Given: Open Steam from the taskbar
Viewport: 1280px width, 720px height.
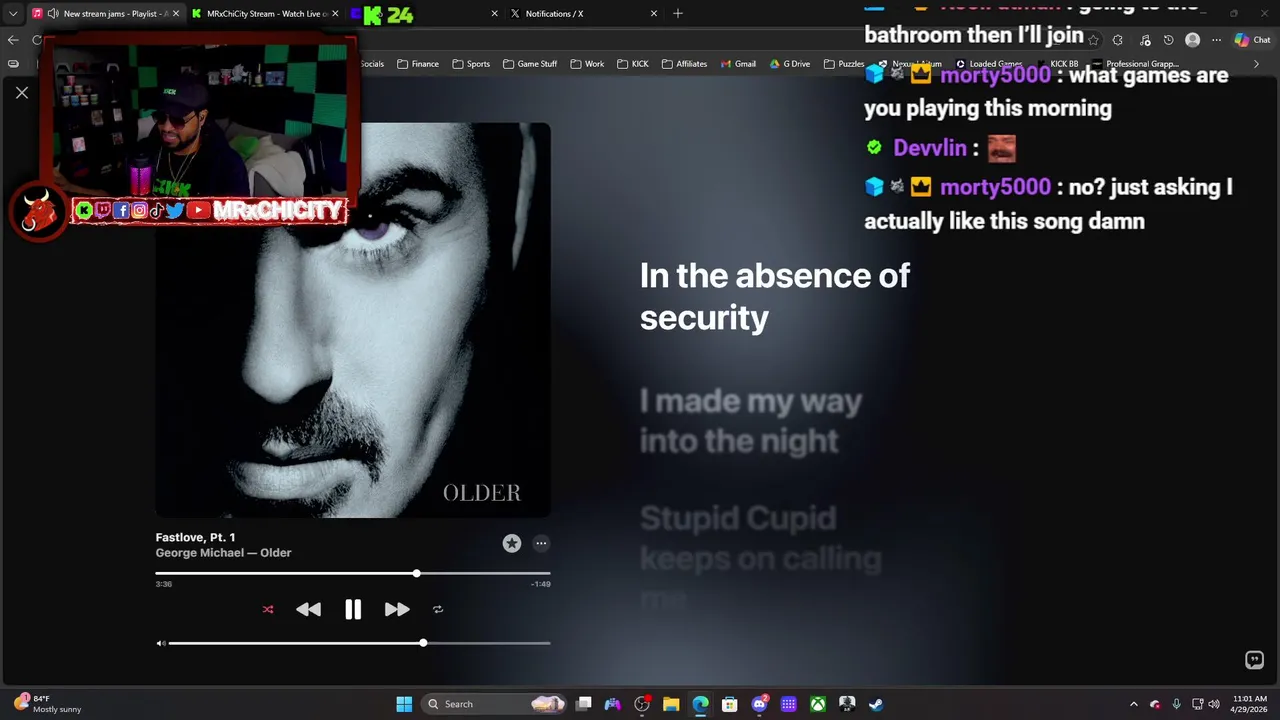Looking at the screenshot, I should [x=876, y=704].
